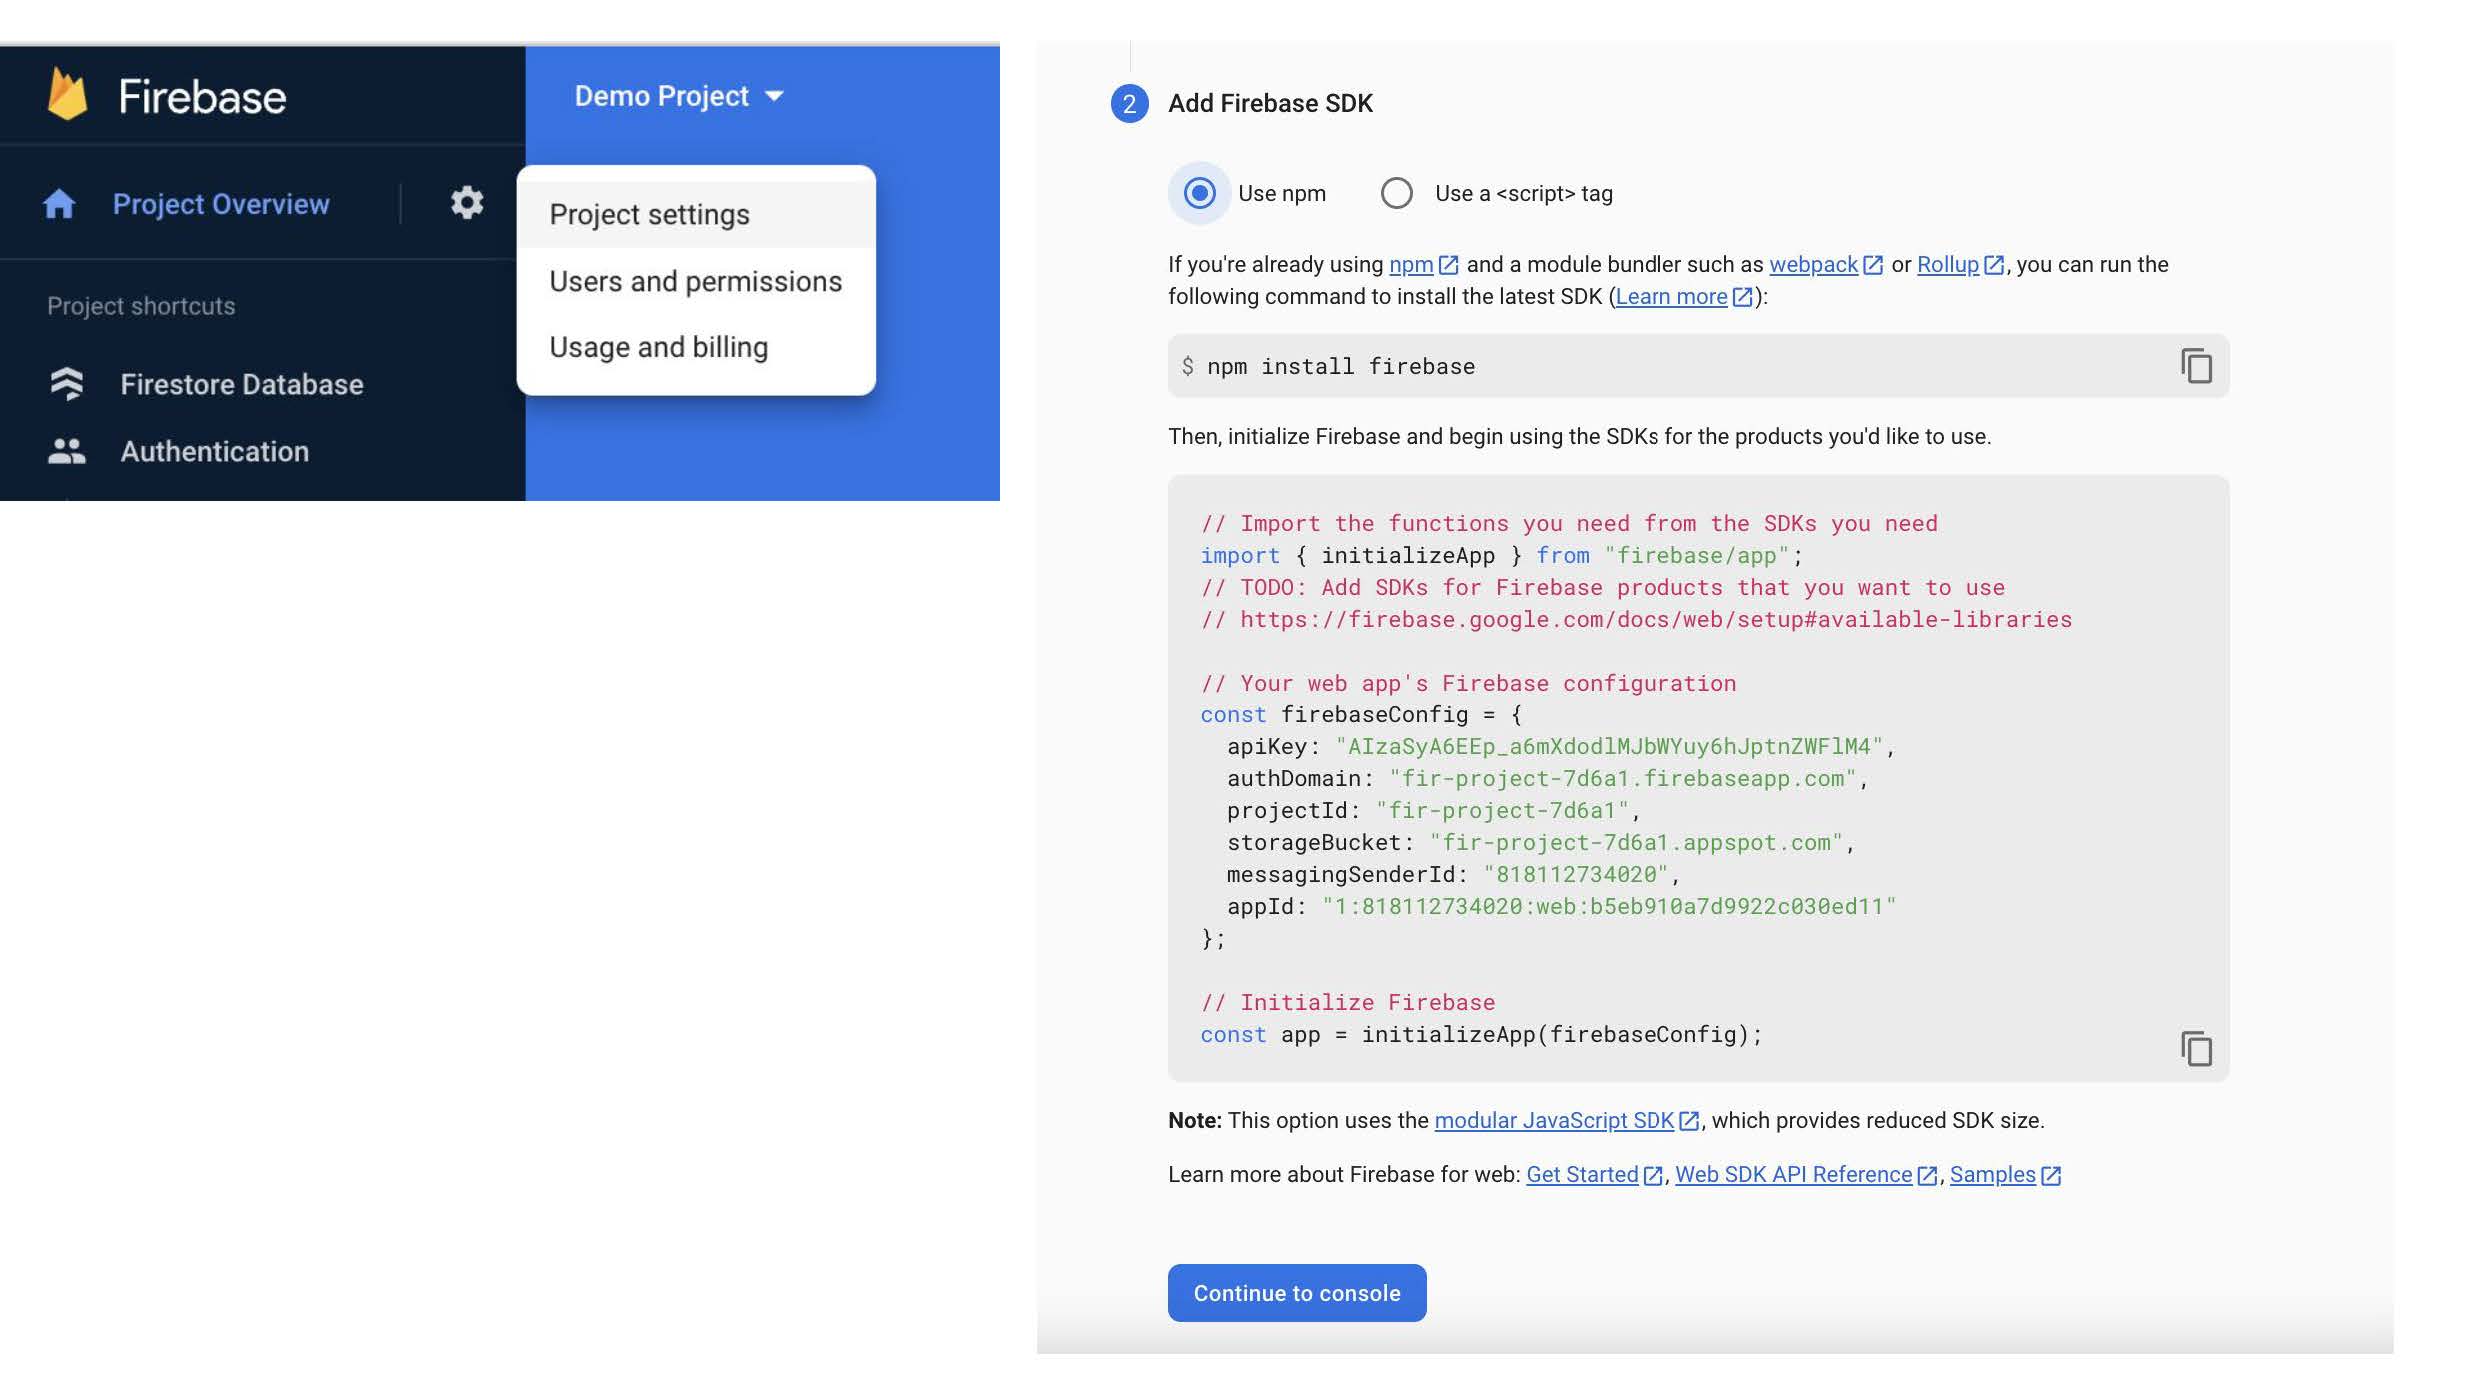This screenshot has width=2480, height=1395.
Task: Click the apiKey value string
Action: (x=1609, y=746)
